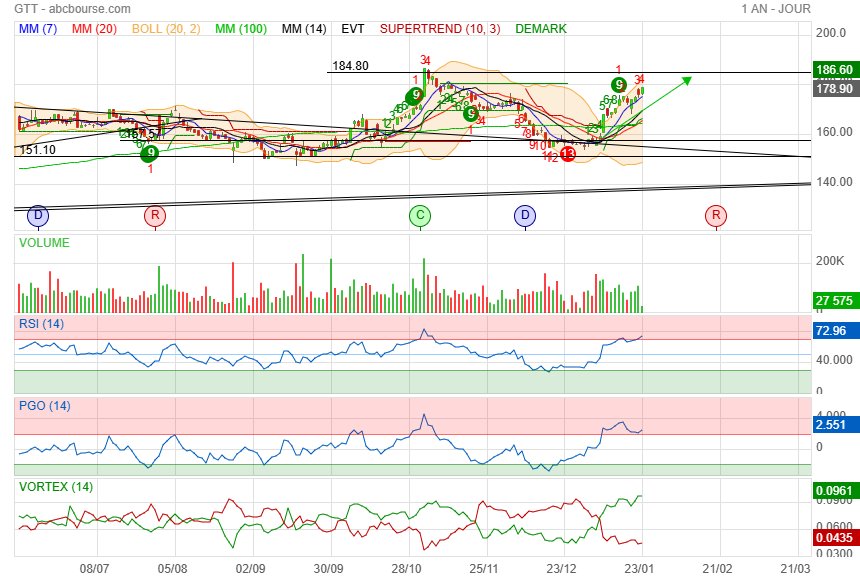Expand the VORTEX (14) indicator label
The image size is (860, 579).
coord(55,487)
